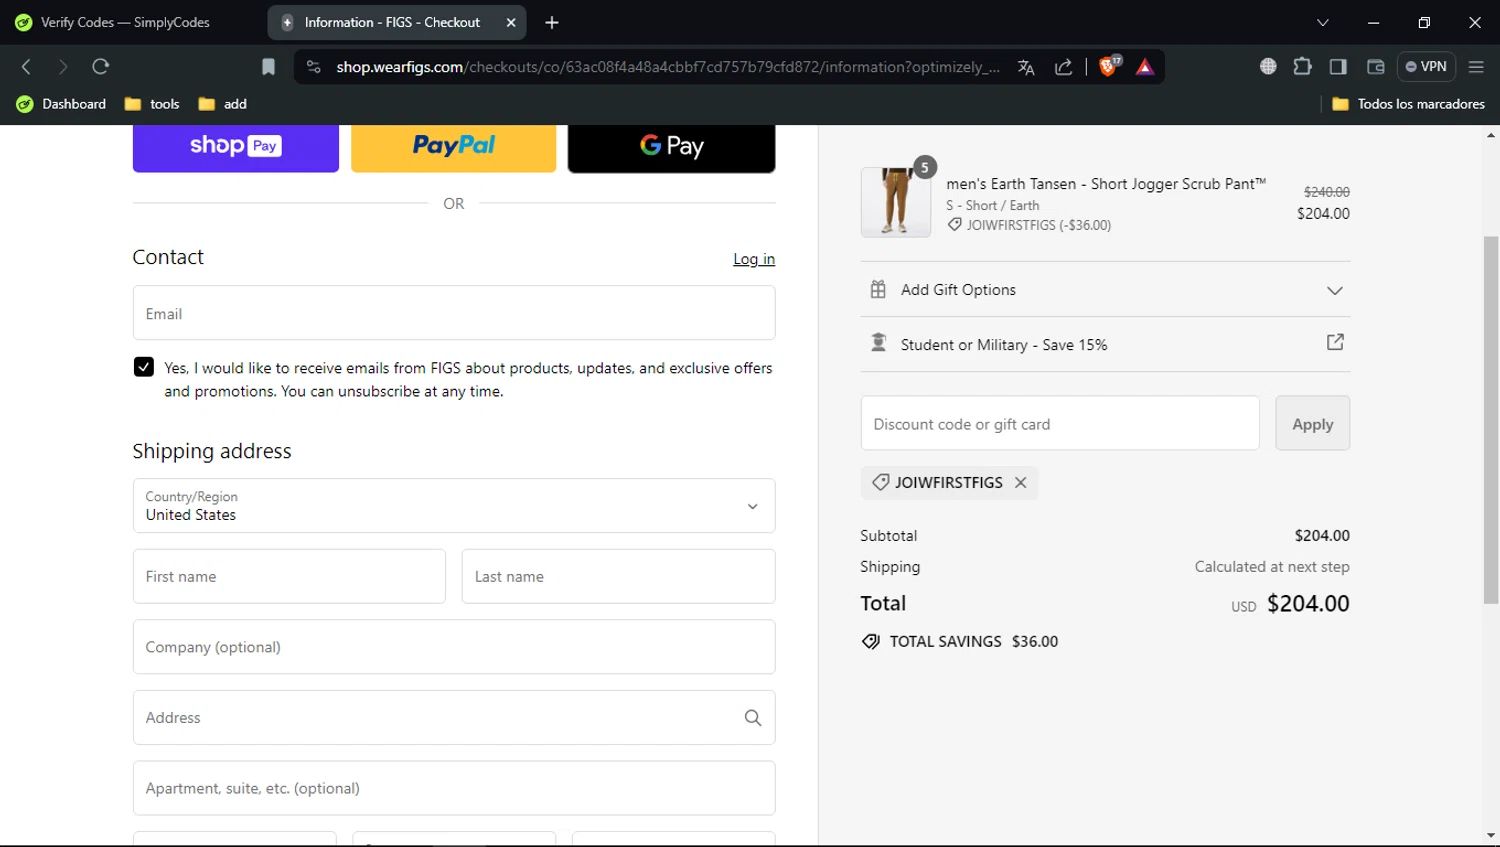The height and width of the screenshot is (847, 1500).
Task: Click the page vertical scrollbar
Action: pyautogui.click(x=1491, y=420)
